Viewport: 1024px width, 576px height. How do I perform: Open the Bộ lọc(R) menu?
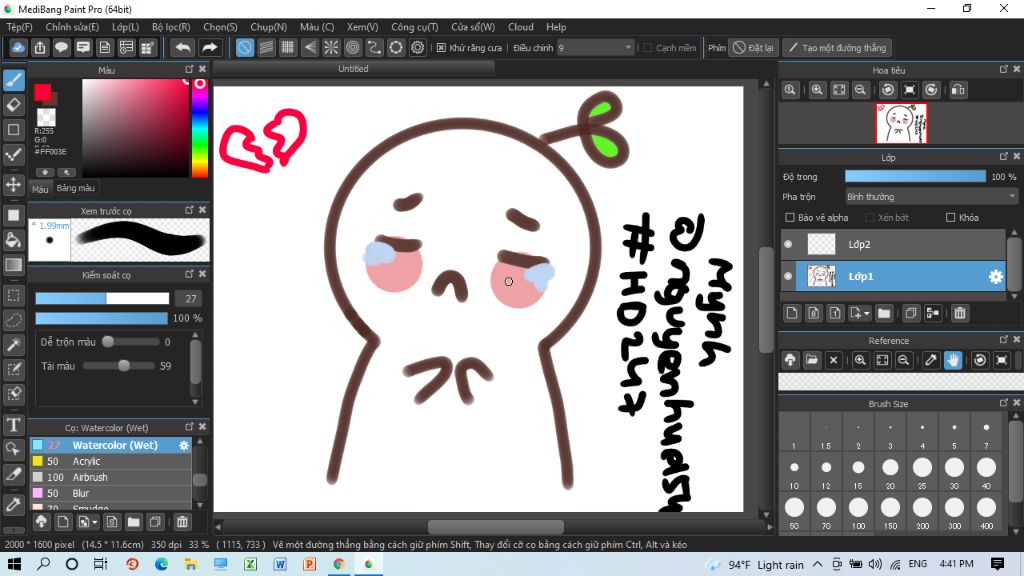pos(171,27)
